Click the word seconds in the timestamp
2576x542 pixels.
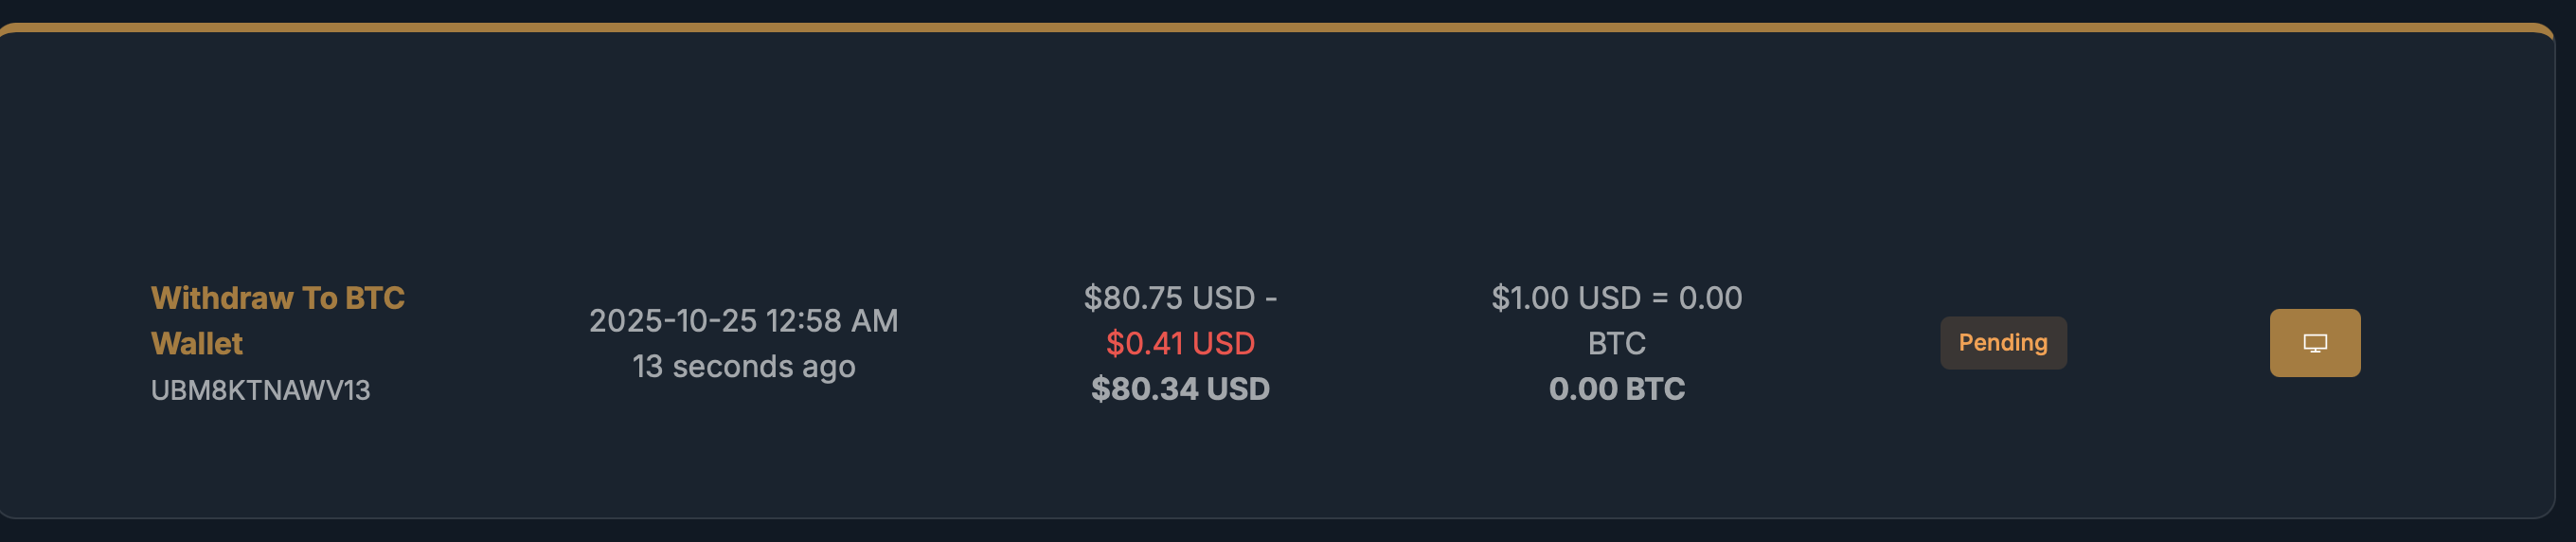(x=733, y=367)
